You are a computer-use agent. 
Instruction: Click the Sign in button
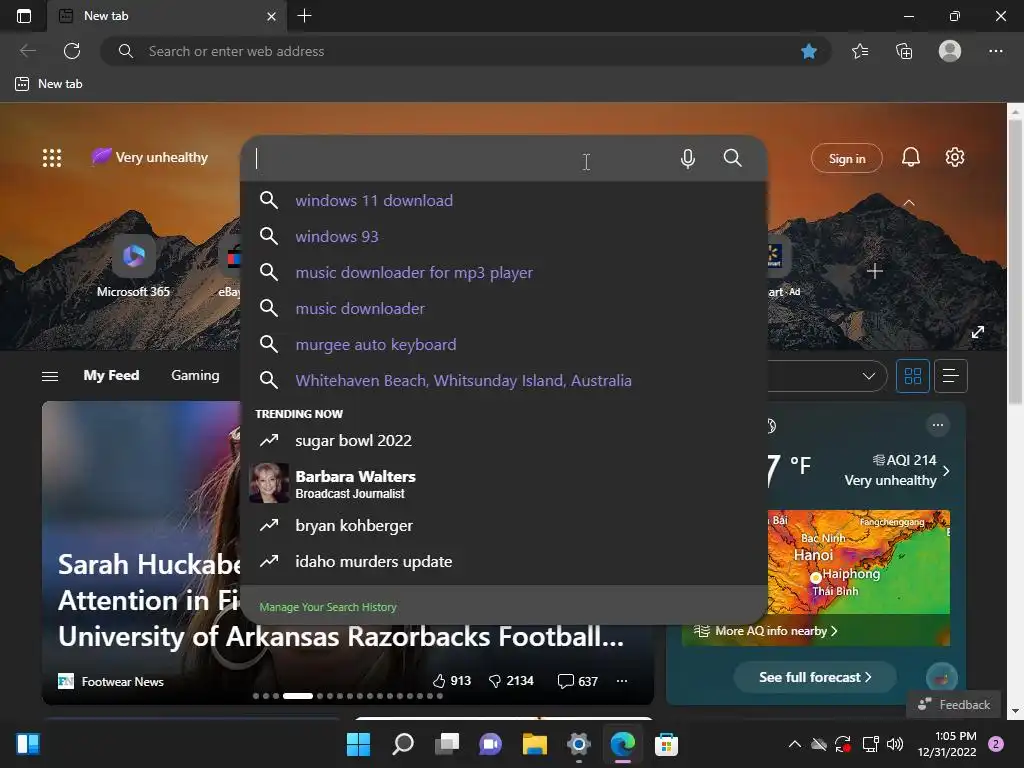point(846,158)
